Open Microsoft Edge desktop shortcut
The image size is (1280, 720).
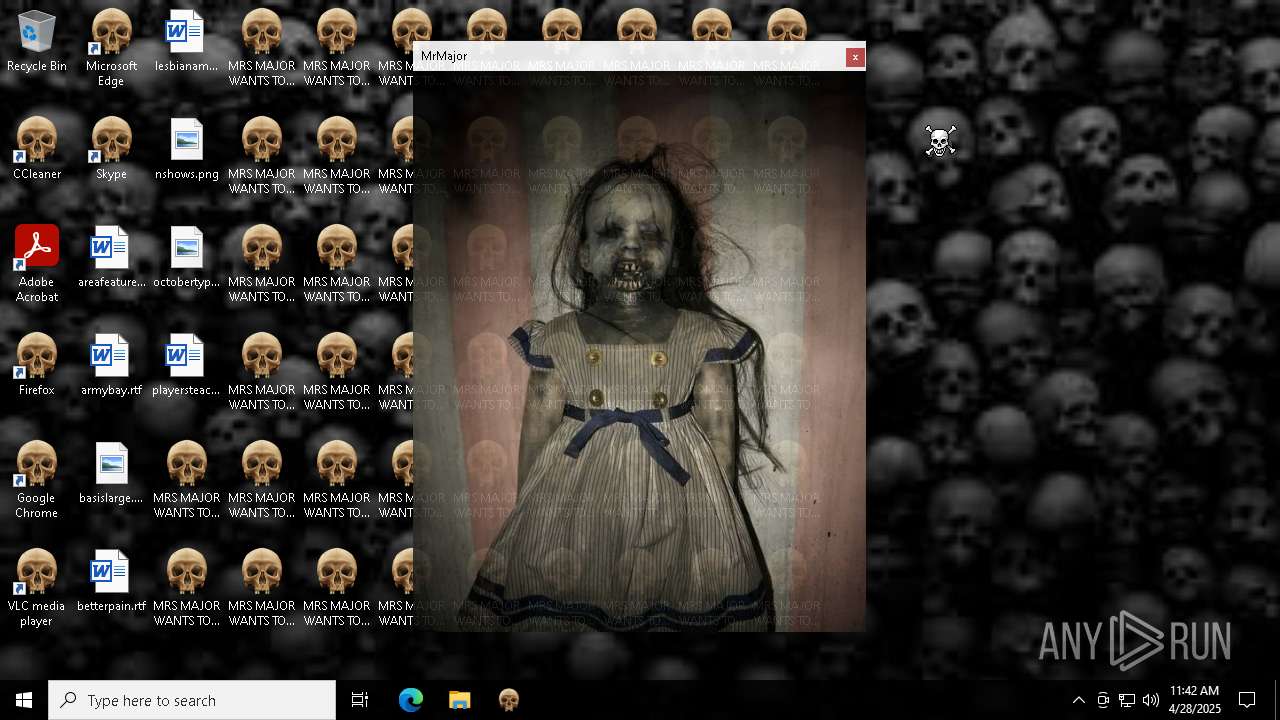pyautogui.click(x=111, y=48)
